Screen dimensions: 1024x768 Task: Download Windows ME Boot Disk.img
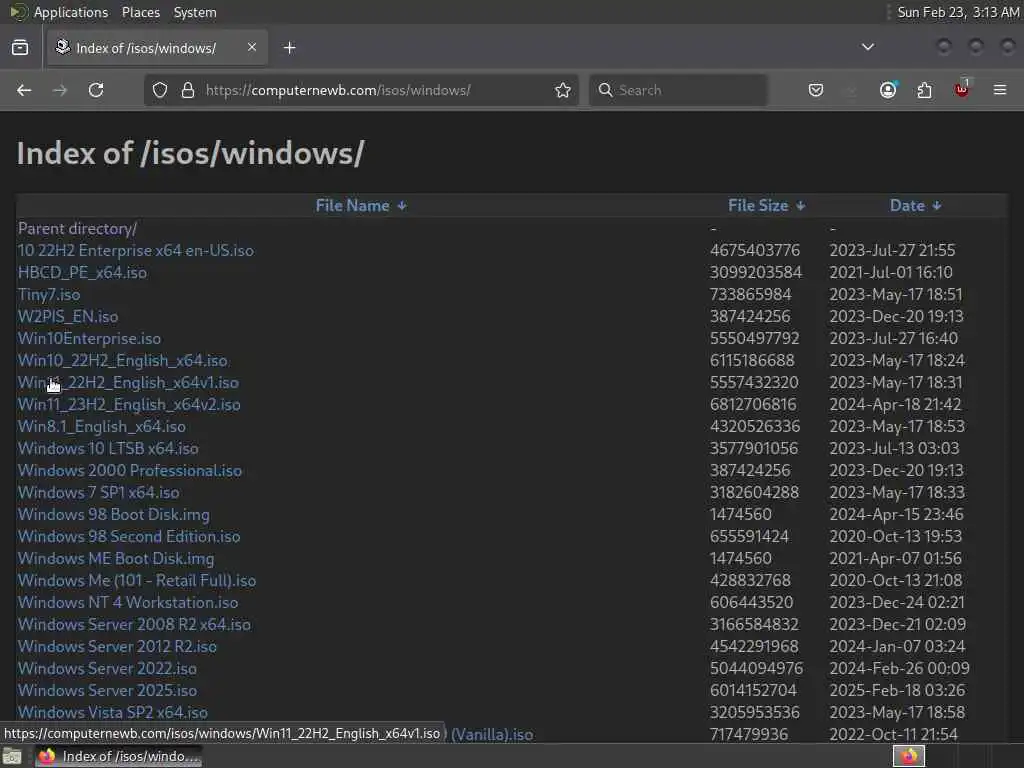point(116,558)
